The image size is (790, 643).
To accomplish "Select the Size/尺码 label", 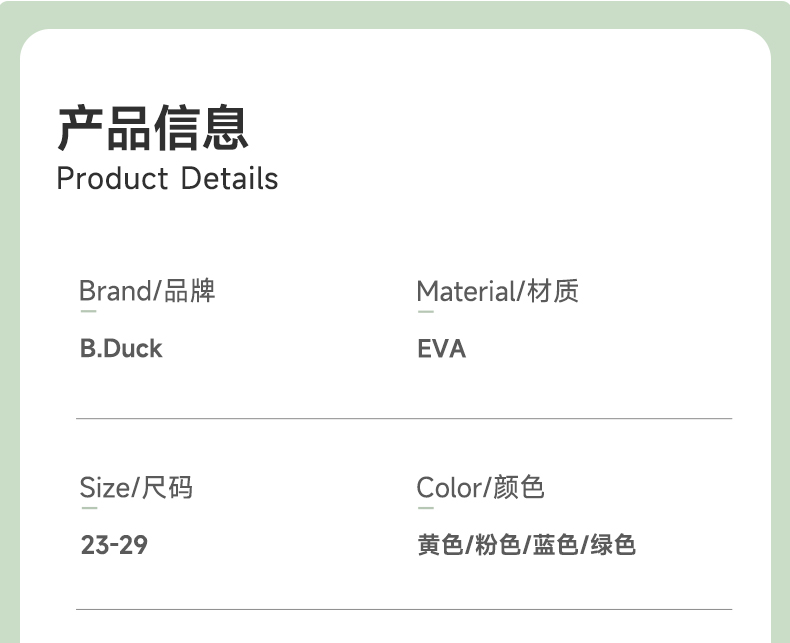I will pos(136,488).
